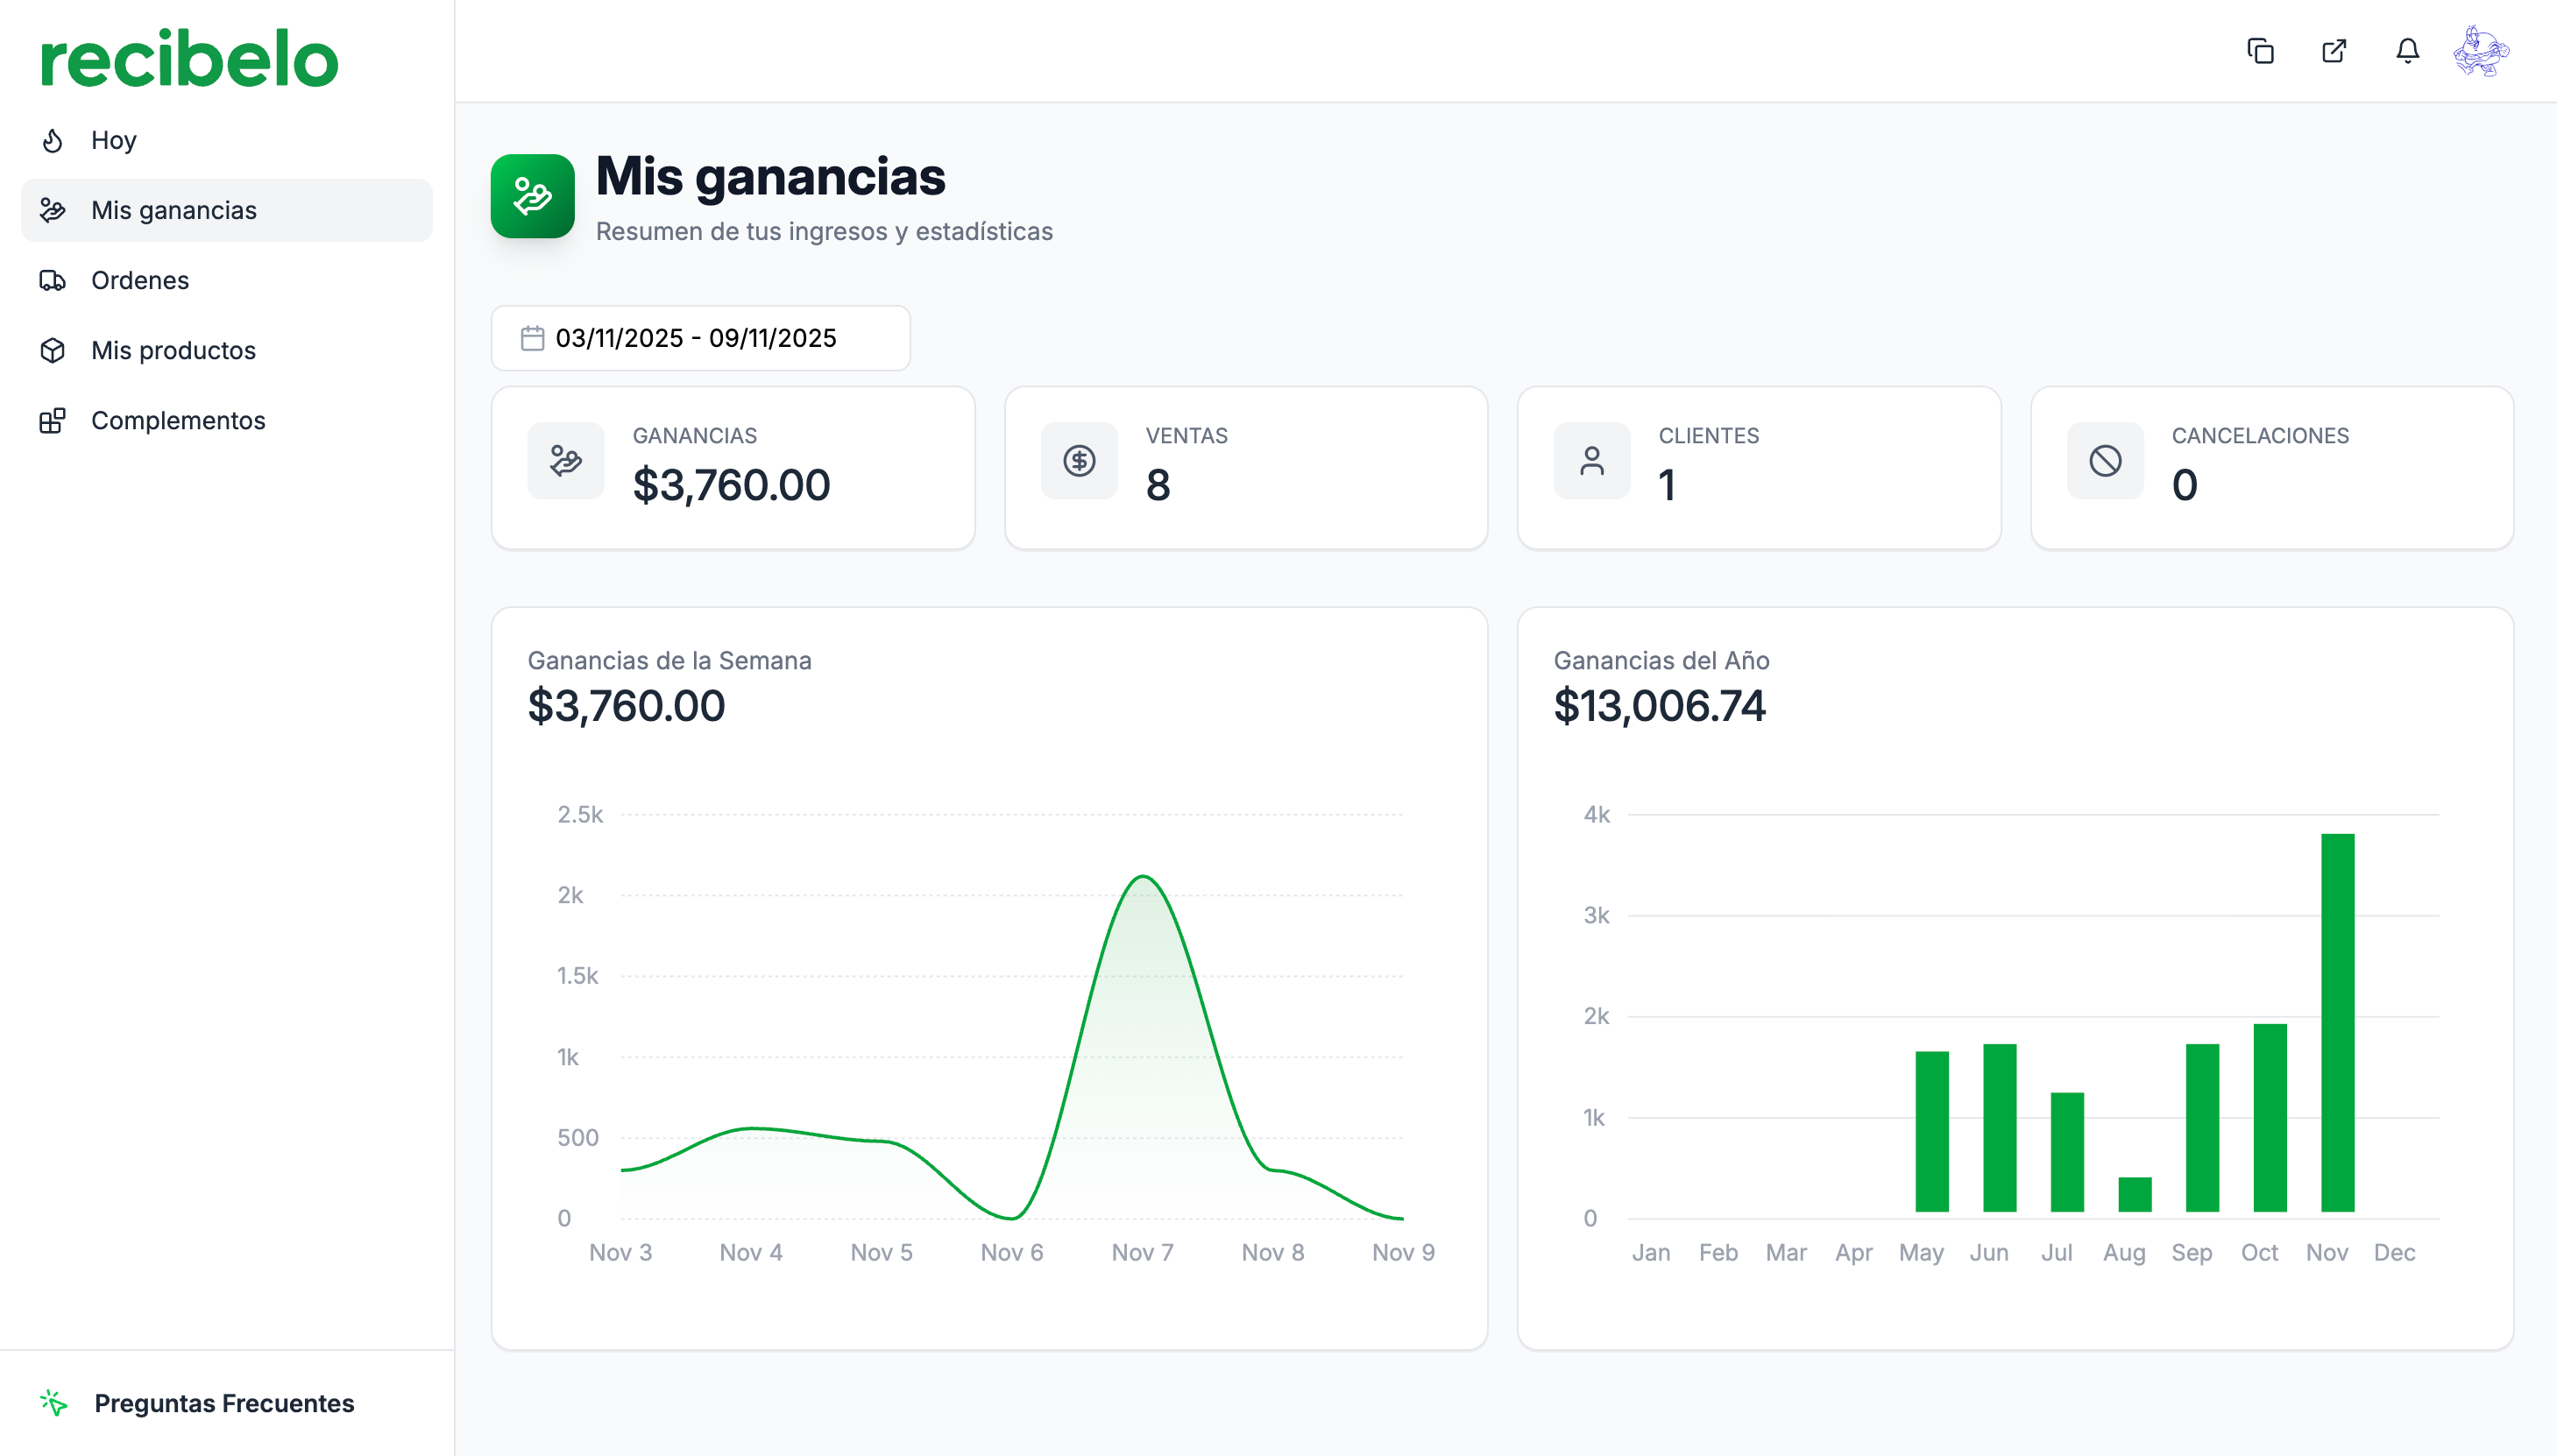The image size is (2557, 1456).
Task: Click the Clientes person icon
Action: point(1592,461)
